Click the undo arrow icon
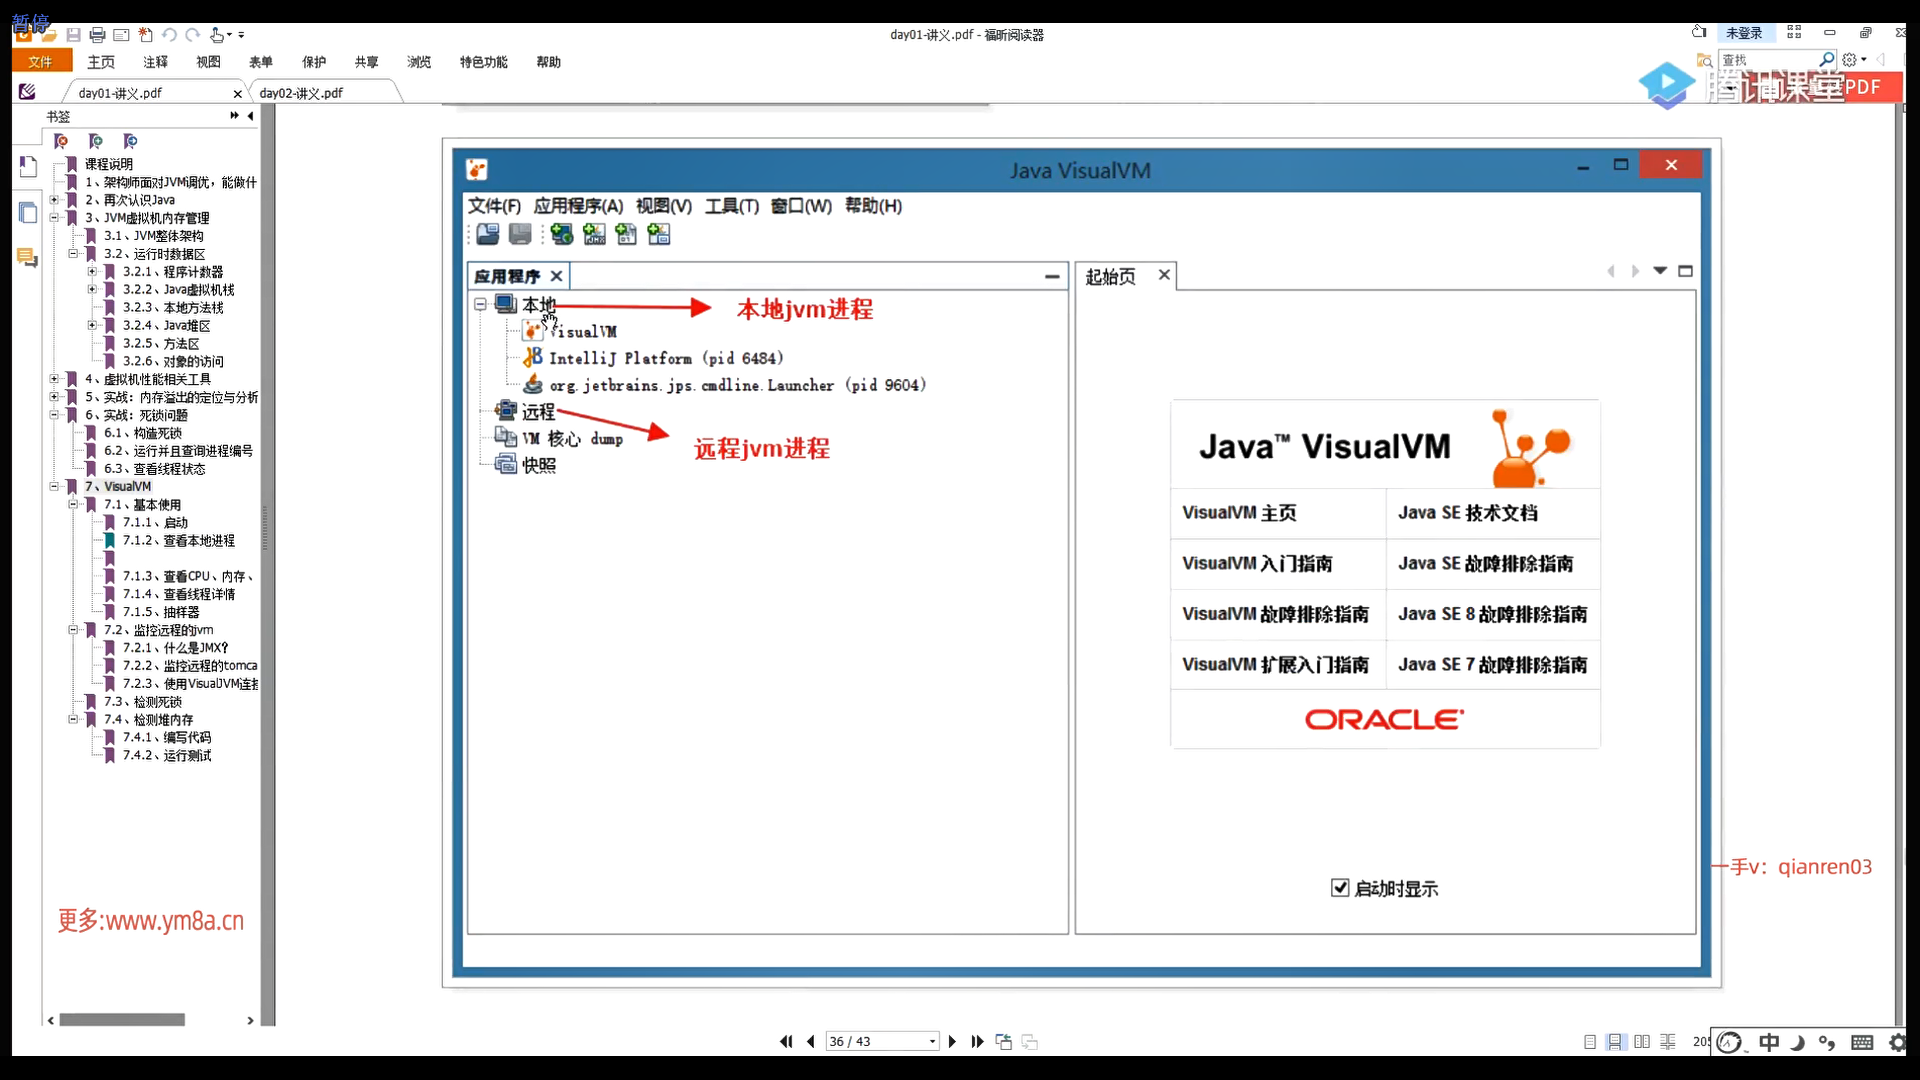 tap(169, 35)
